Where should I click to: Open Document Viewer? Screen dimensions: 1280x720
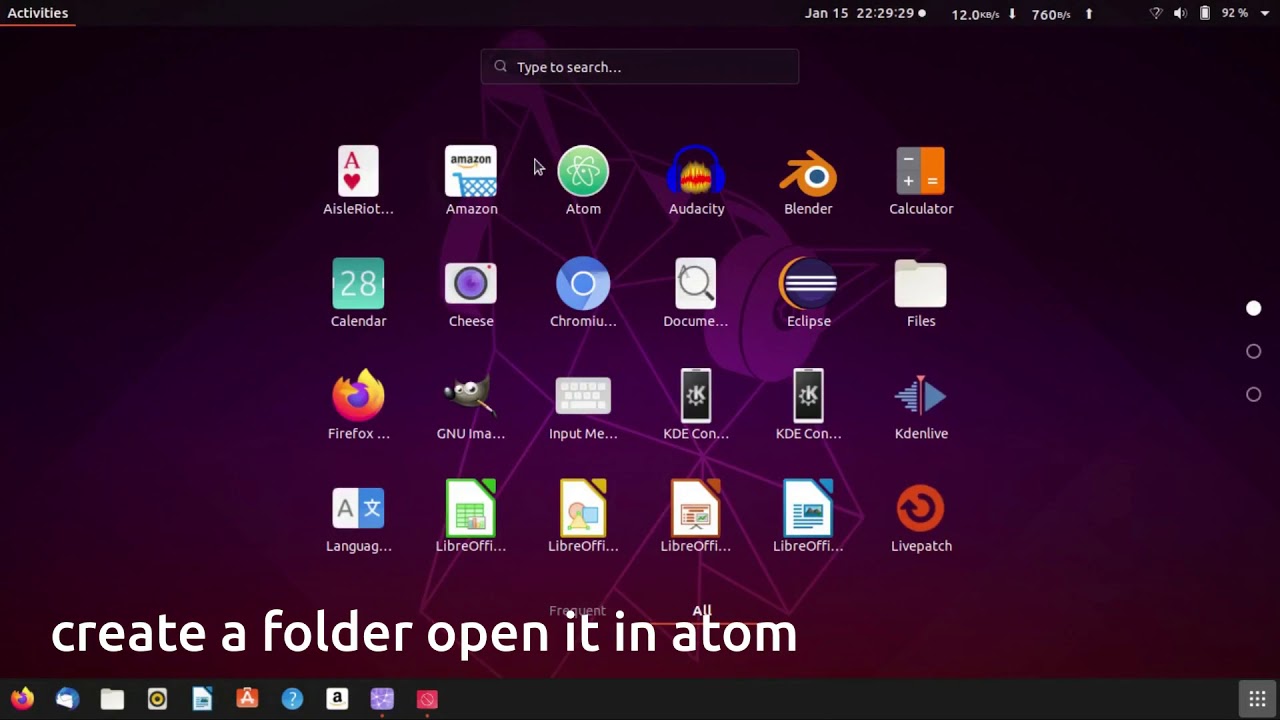tap(696, 293)
